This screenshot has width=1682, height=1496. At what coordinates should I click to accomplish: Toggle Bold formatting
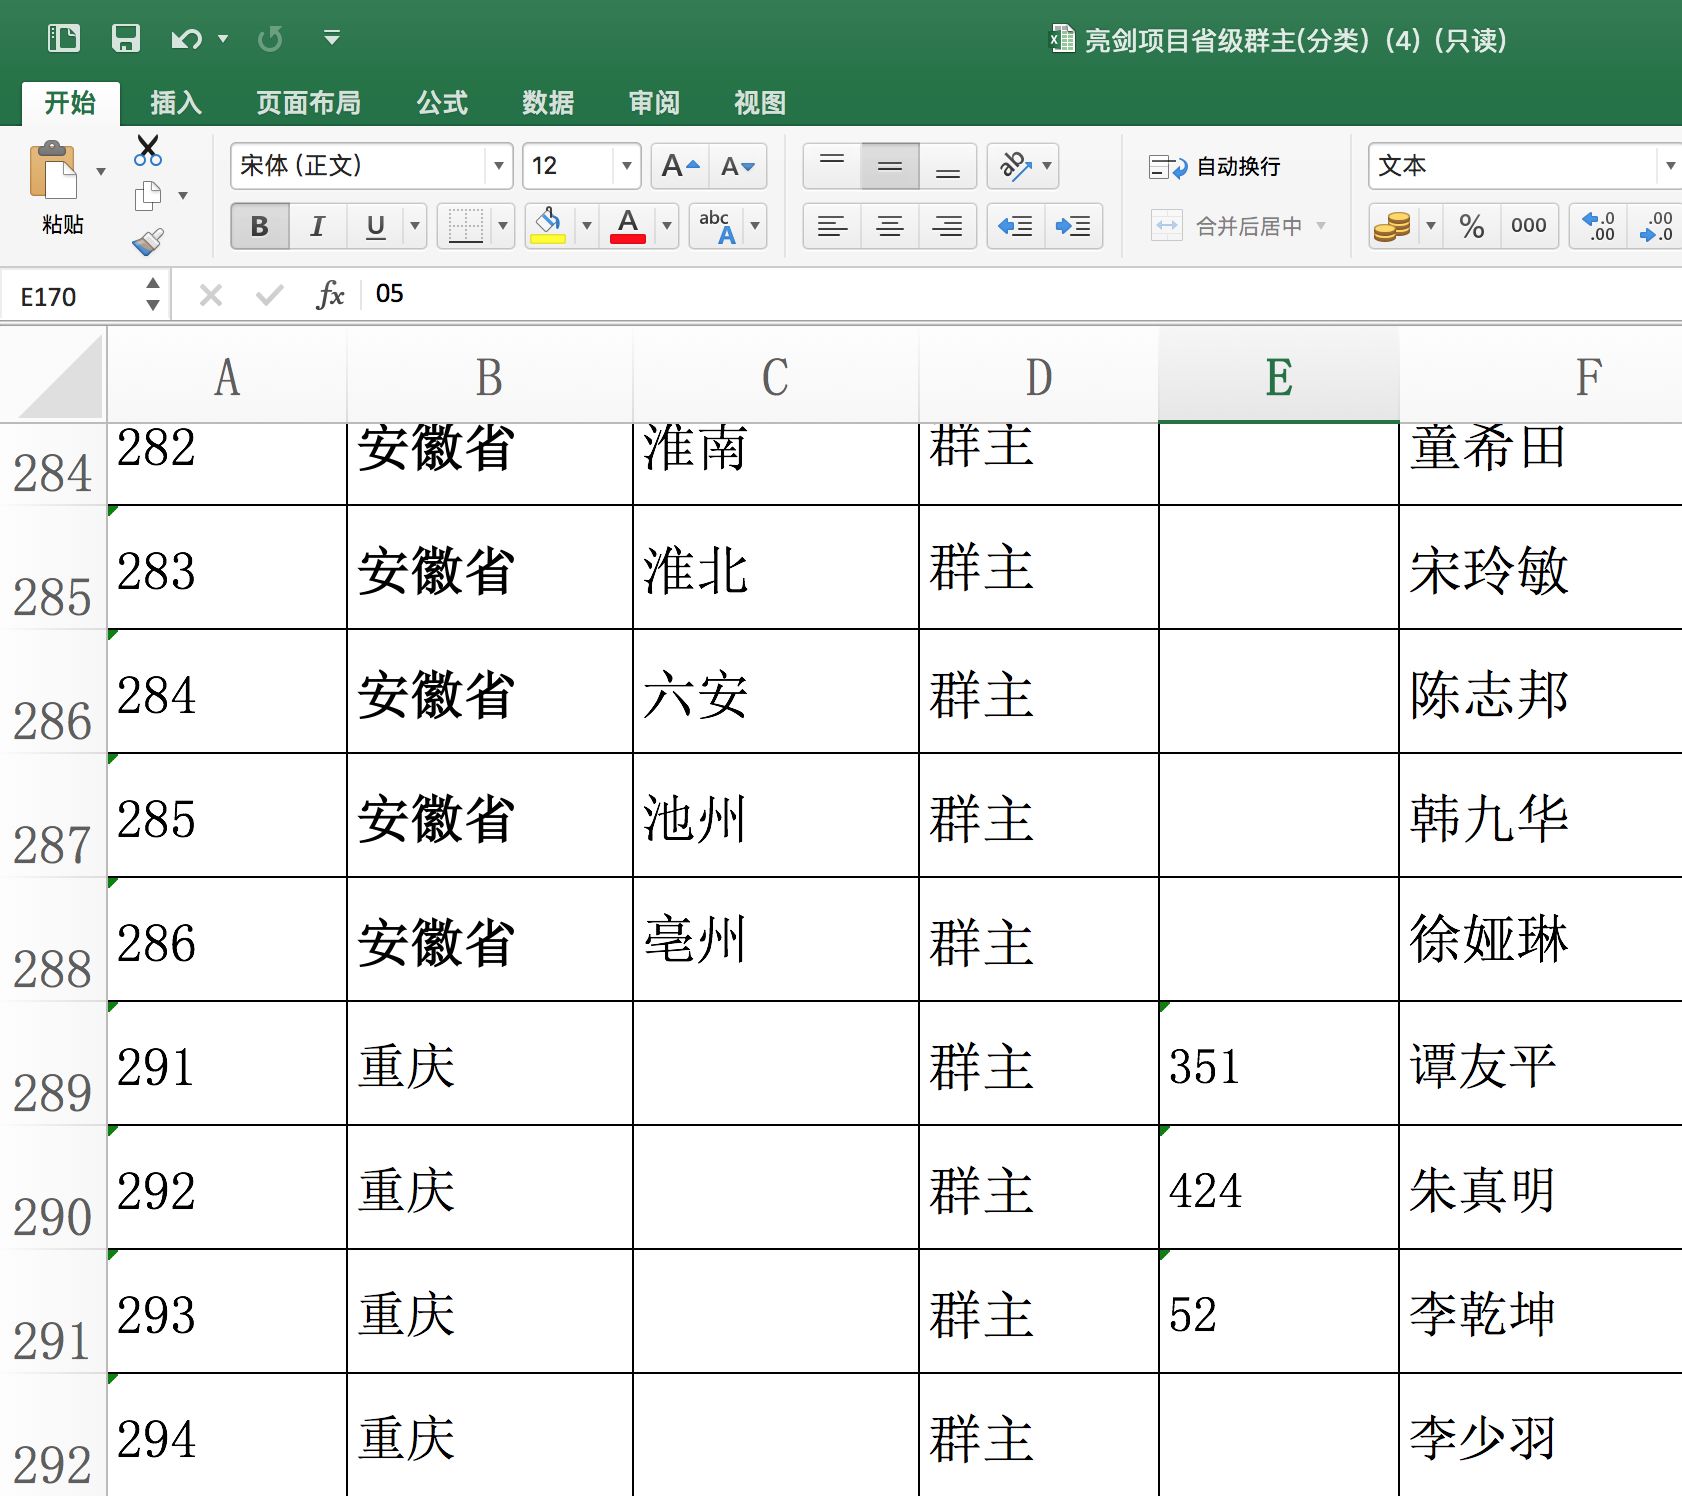[x=260, y=226]
